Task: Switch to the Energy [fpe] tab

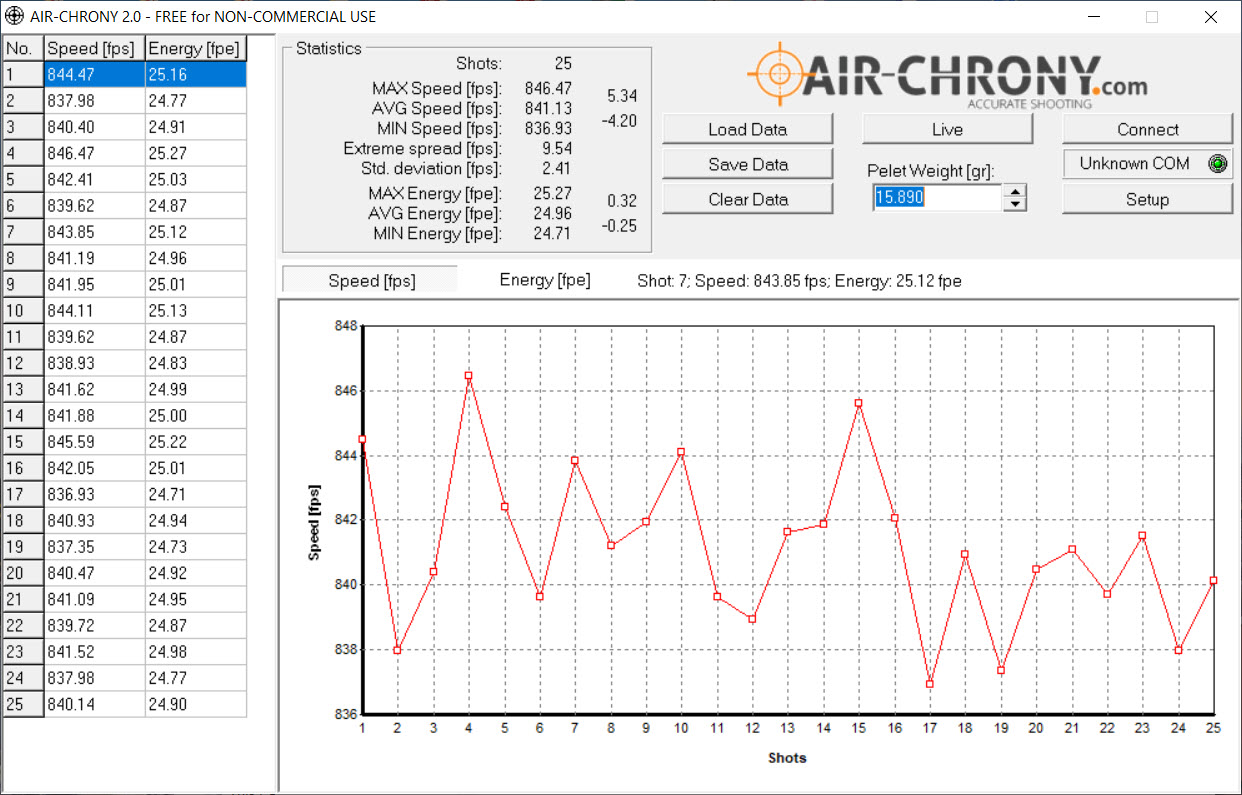Action: (545, 280)
